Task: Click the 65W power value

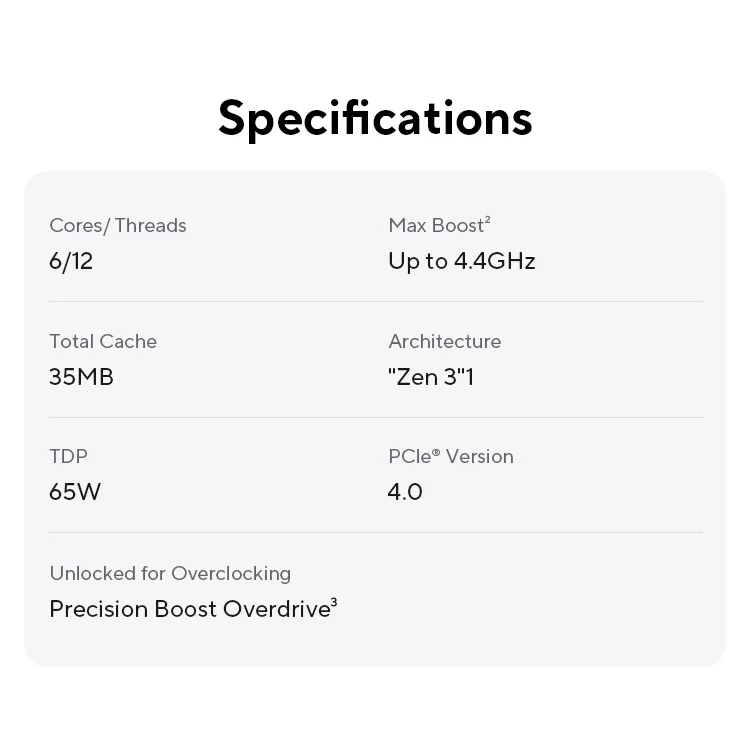Action: pyautogui.click(x=75, y=492)
